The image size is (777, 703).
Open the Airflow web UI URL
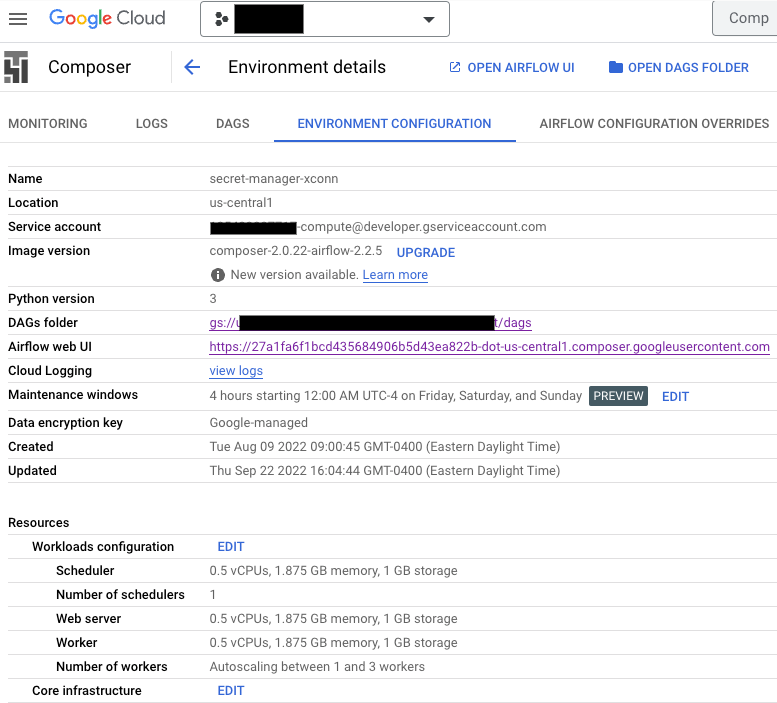pos(489,347)
